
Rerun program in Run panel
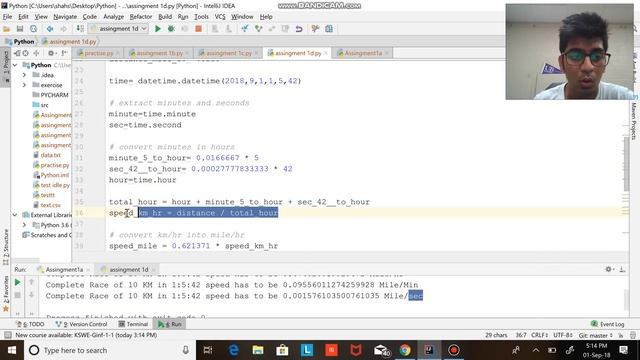(x=17, y=282)
